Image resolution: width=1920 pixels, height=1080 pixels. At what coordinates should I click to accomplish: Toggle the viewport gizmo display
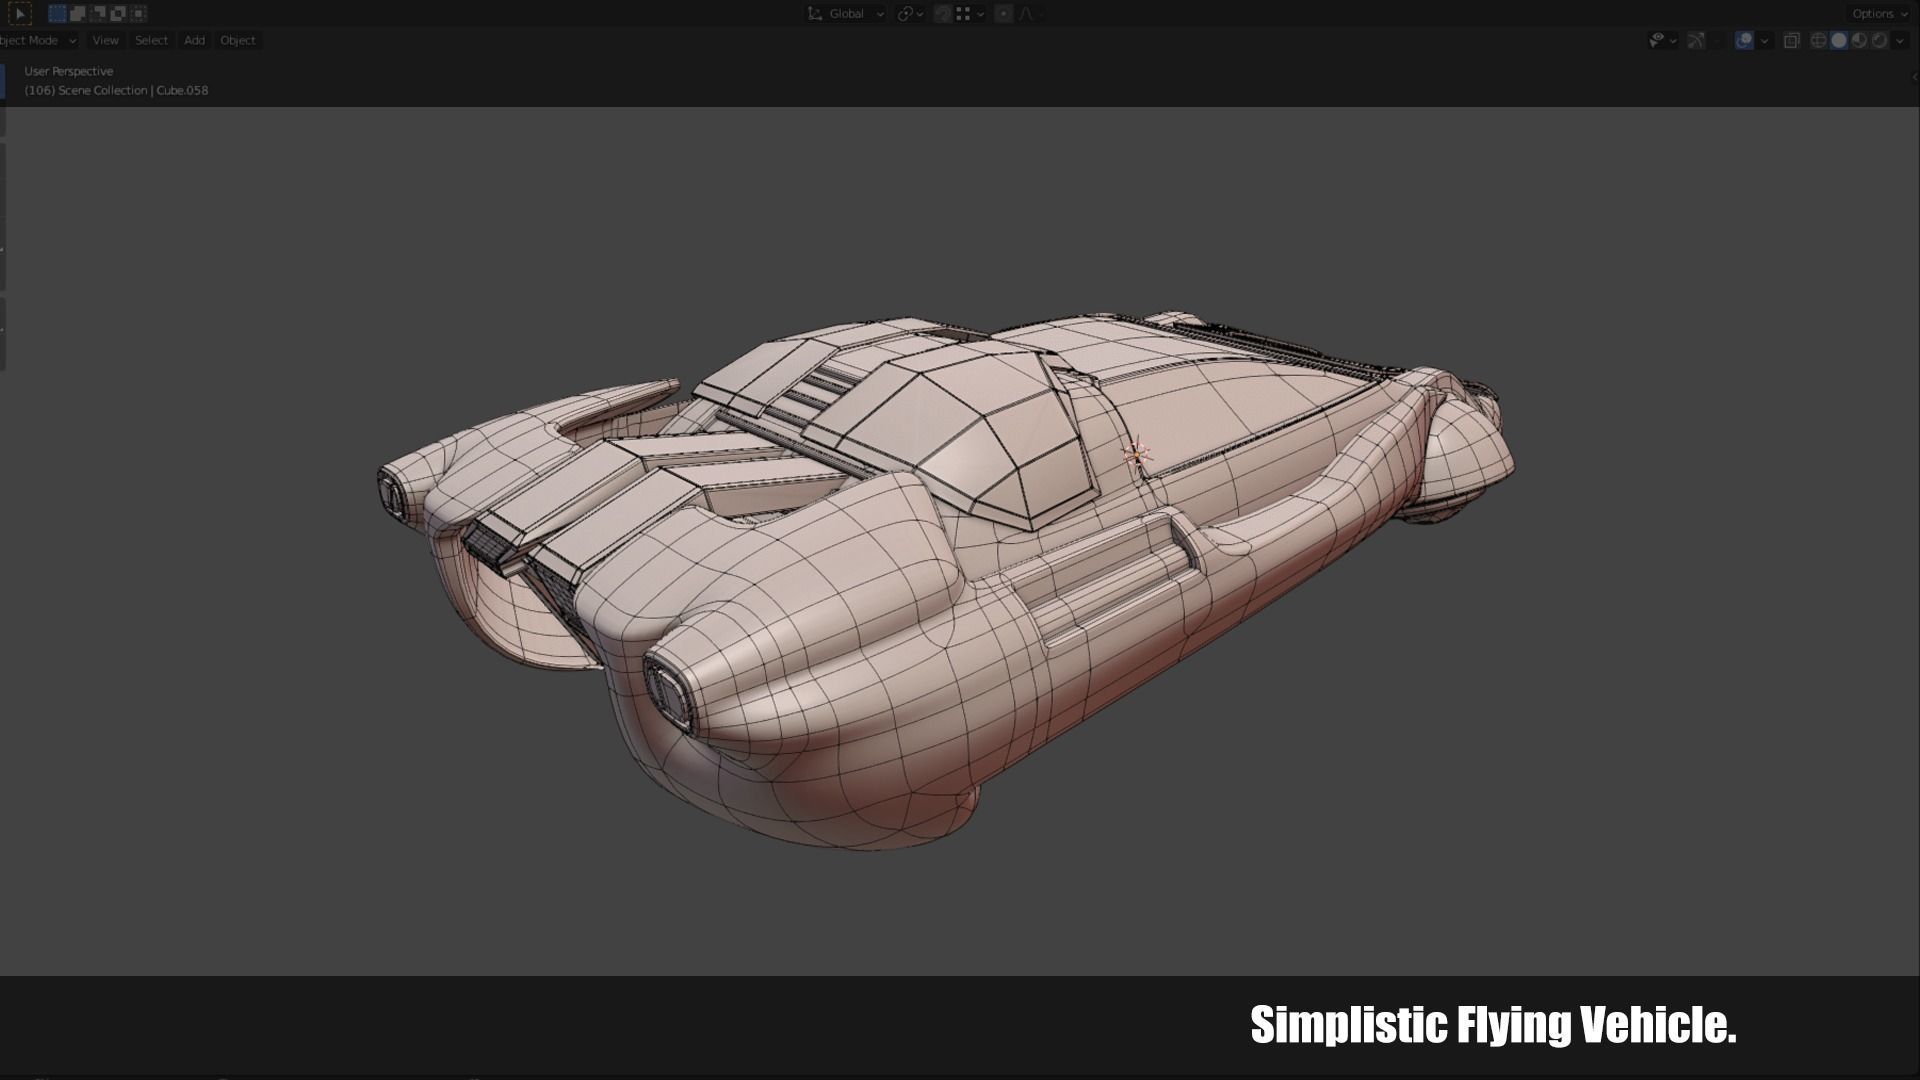click(1696, 41)
